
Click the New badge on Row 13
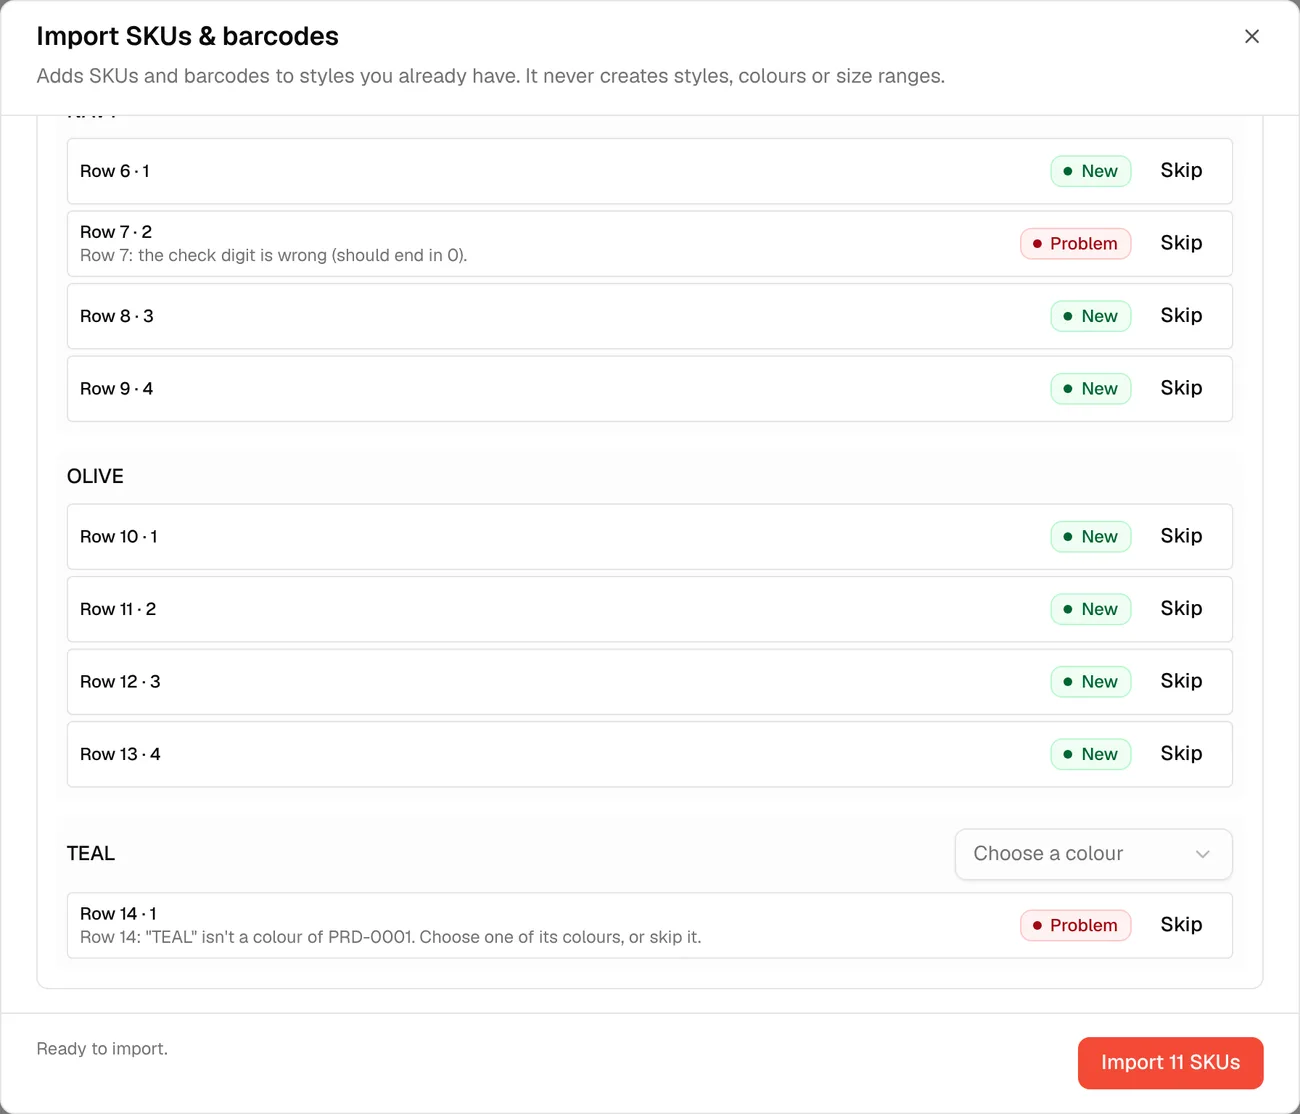1090,754
